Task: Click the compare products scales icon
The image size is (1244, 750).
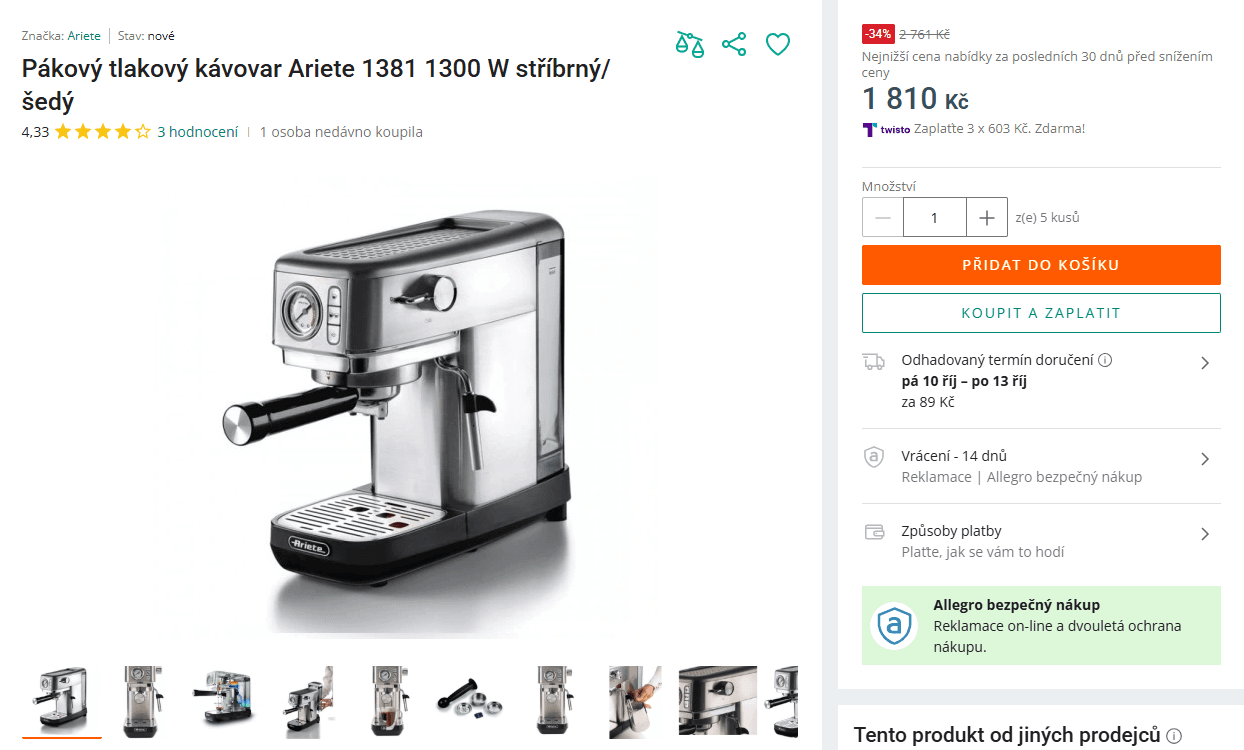Action: [689, 44]
